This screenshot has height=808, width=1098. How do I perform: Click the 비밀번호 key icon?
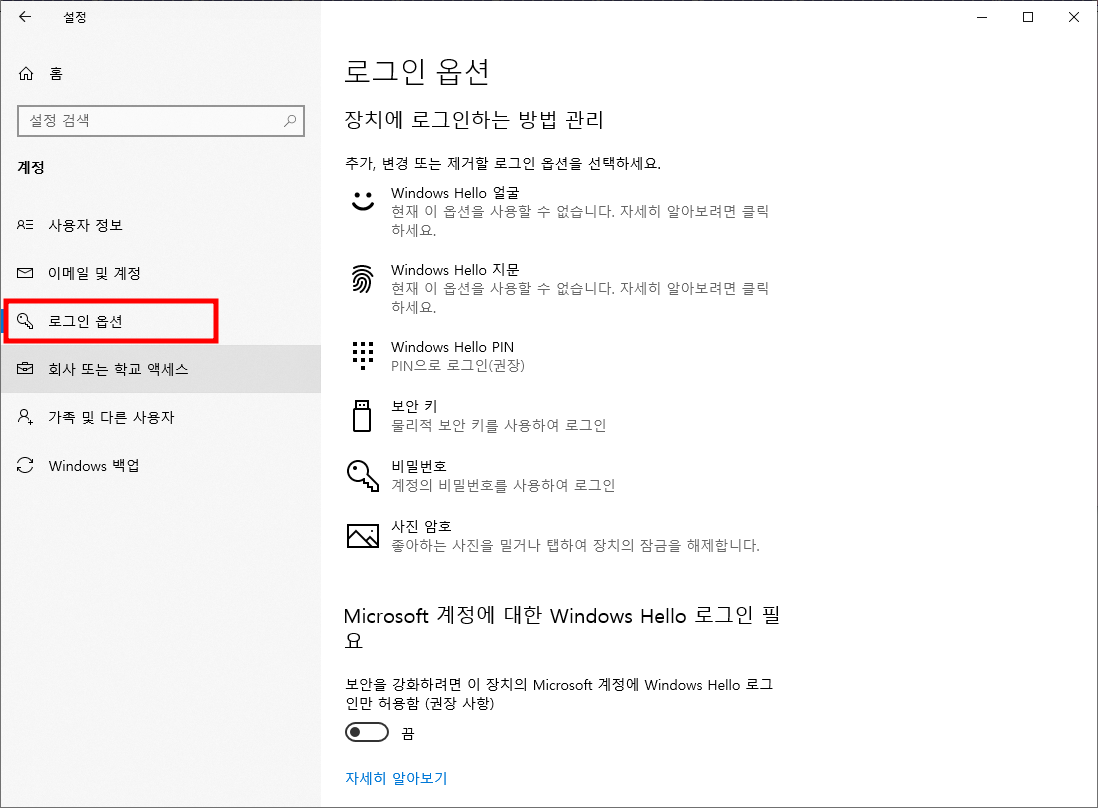[363, 476]
